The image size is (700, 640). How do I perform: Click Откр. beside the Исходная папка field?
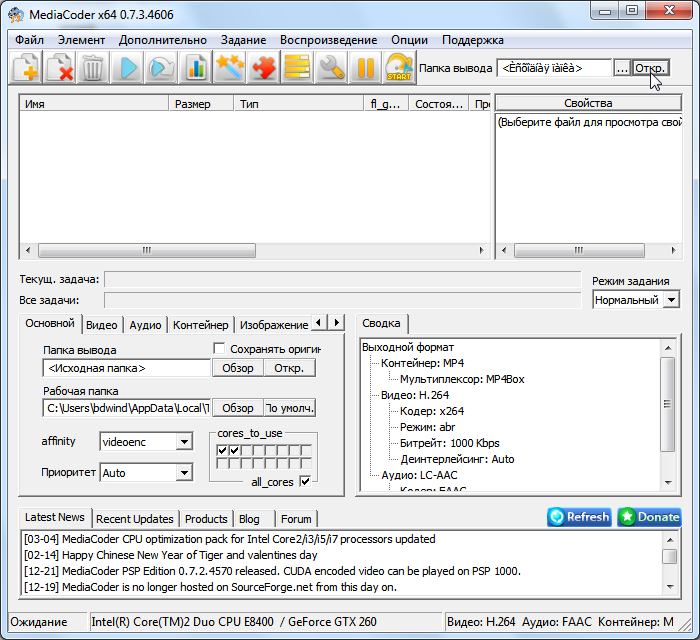pyautogui.click(x=289, y=368)
